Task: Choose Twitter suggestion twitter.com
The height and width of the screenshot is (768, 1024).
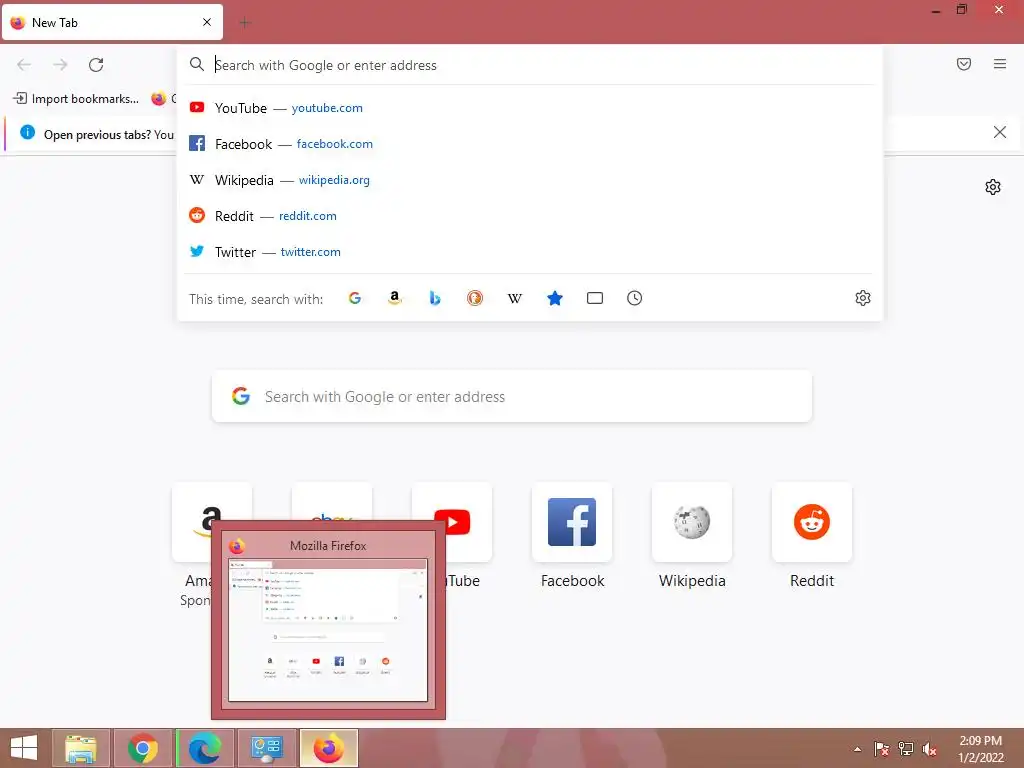Action: pyautogui.click(x=530, y=251)
